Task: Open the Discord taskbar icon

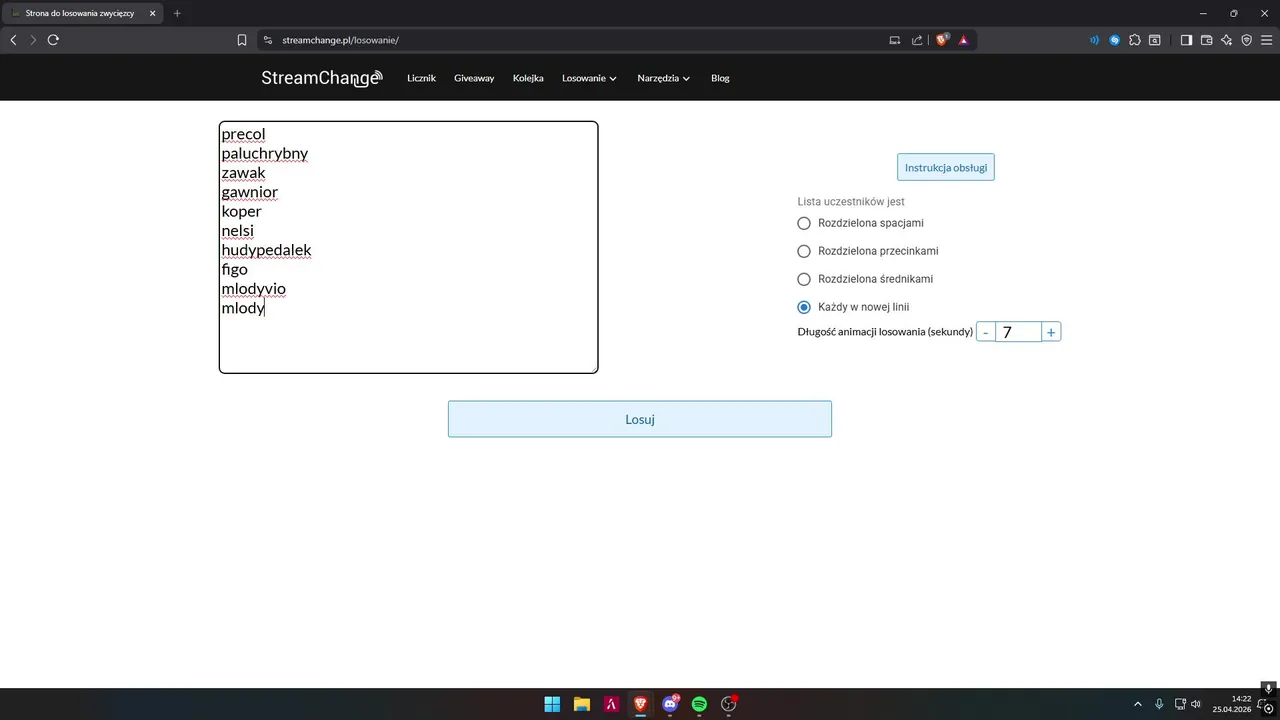Action: point(670,704)
